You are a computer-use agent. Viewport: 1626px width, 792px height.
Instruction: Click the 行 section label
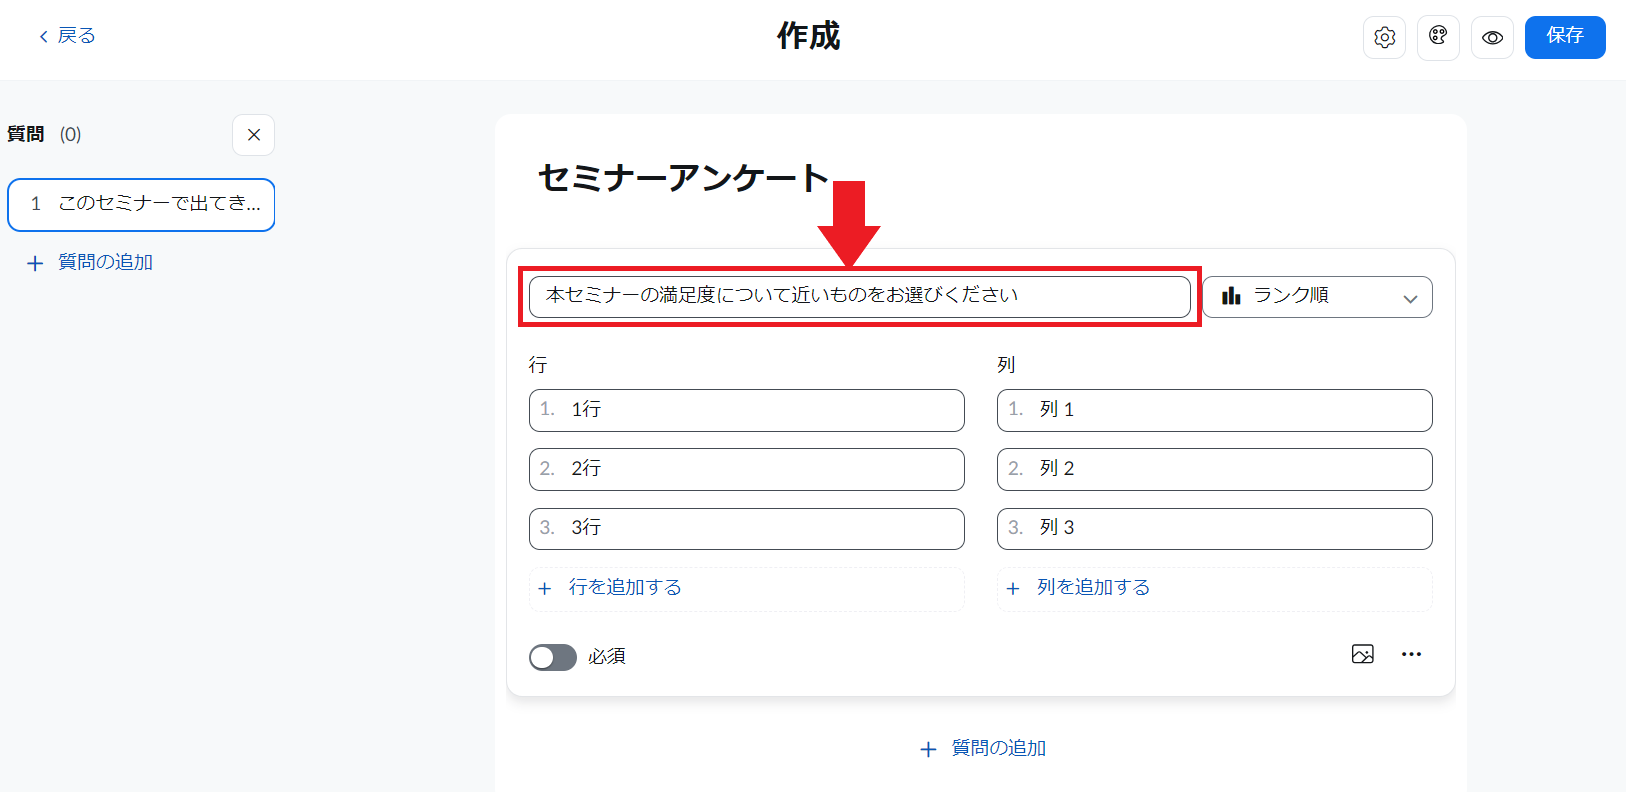coord(538,365)
